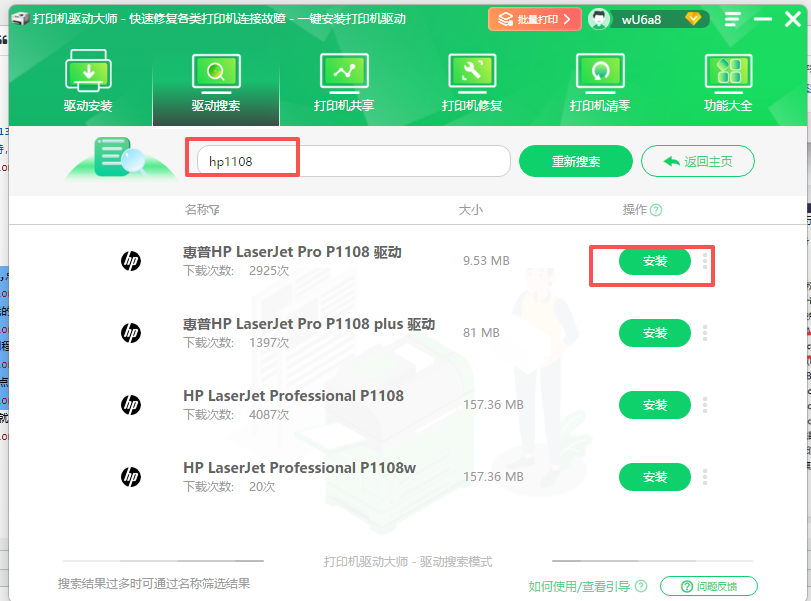Open the hamburger main menu icon
The height and width of the screenshot is (601, 811).
[732, 20]
